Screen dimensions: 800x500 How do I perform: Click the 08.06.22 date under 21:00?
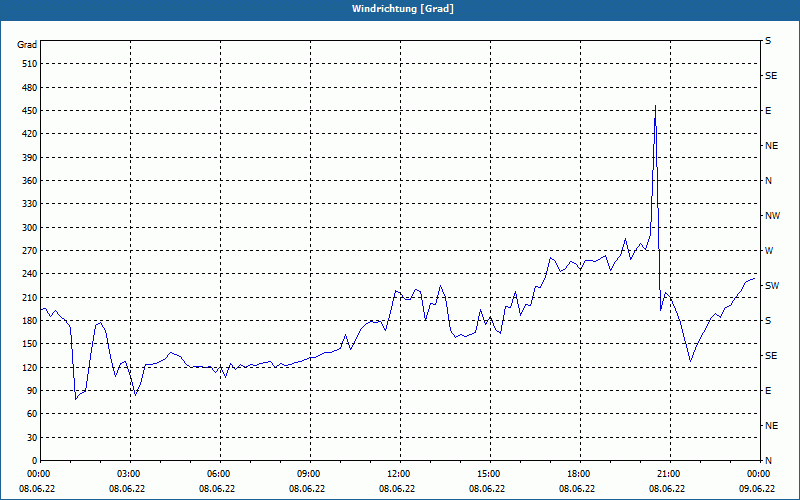pyautogui.click(x=667, y=489)
